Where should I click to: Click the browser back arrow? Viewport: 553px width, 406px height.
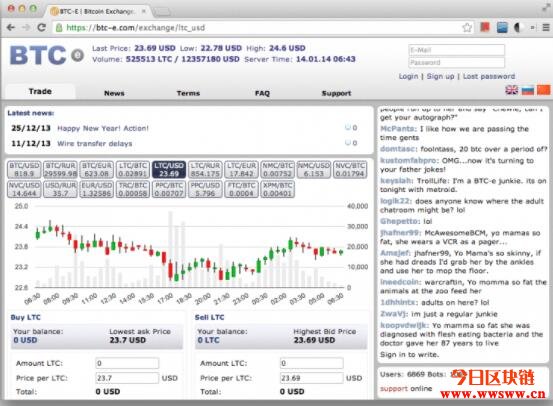[x=11, y=28]
